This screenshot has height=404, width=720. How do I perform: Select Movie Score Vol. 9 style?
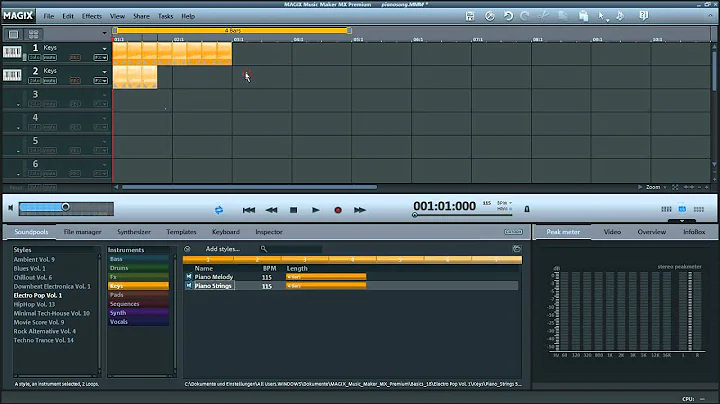tap(39, 322)
